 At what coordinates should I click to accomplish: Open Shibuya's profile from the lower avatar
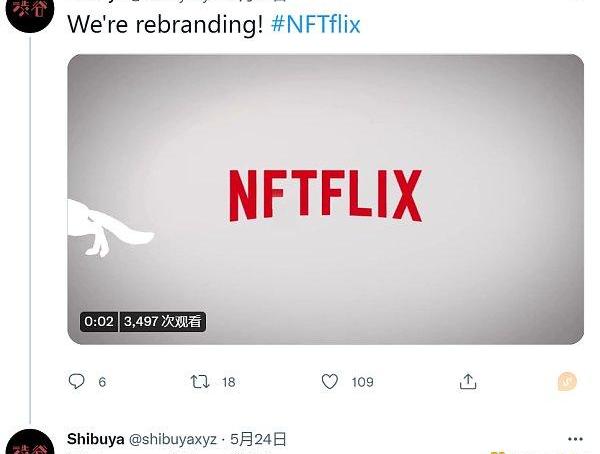(30, 444)
